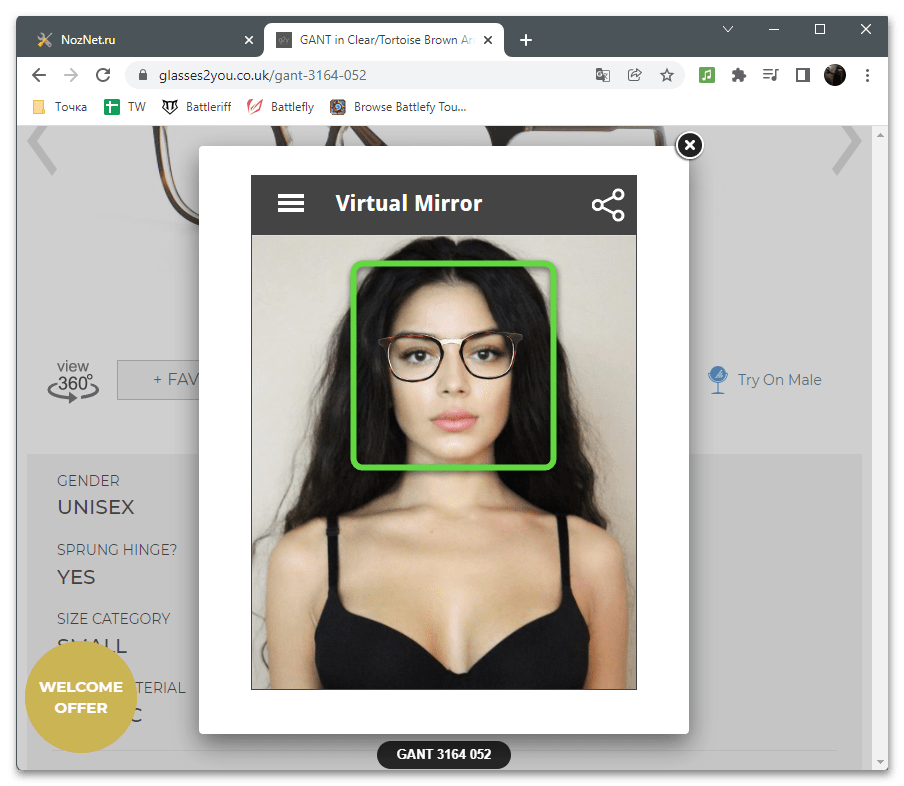This screenshot has height=786, width=904.
Task: Click the SIZE CATEGORY label
Action: point(114,619)
